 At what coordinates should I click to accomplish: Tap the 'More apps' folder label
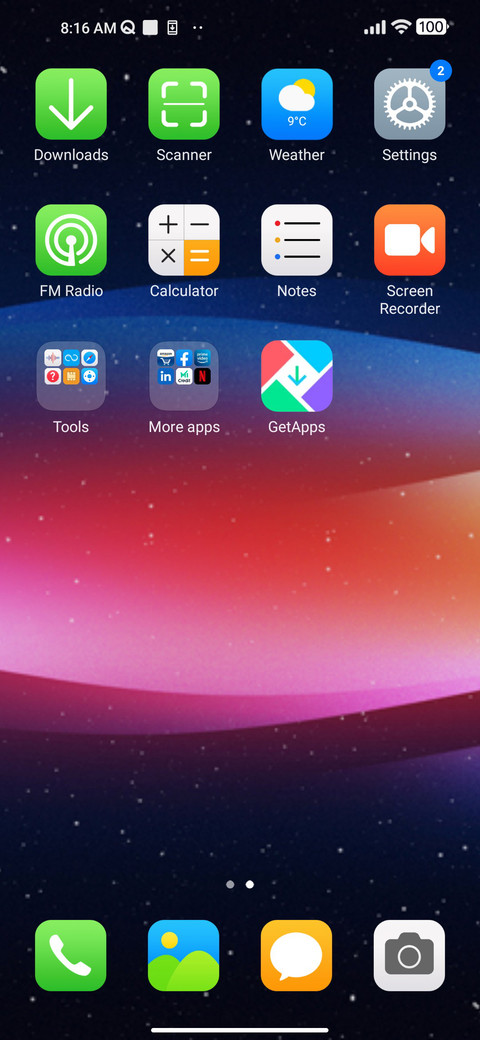coord(184,427)
